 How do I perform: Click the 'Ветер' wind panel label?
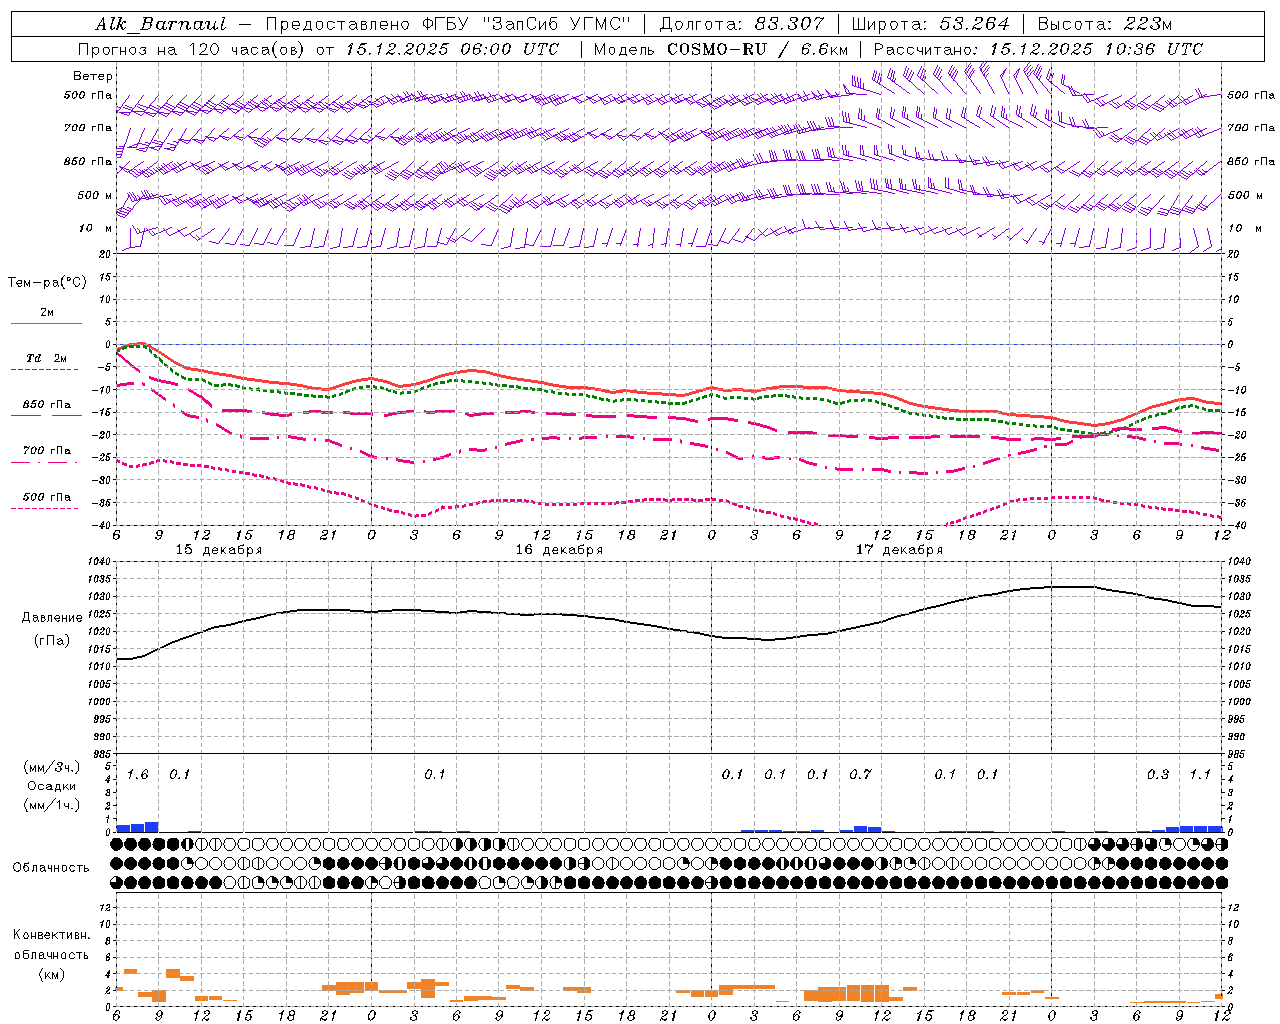(x=93, y=76)
